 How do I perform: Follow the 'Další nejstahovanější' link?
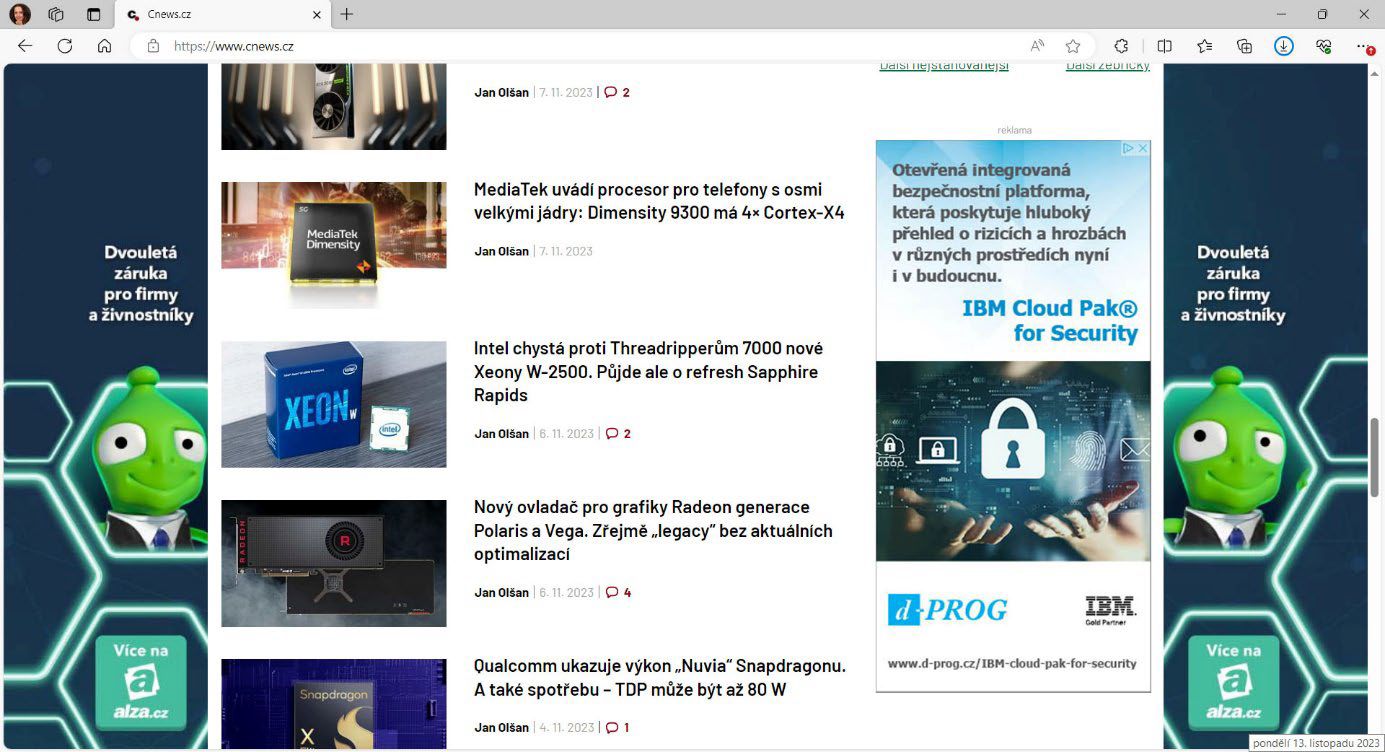[944, 67]
